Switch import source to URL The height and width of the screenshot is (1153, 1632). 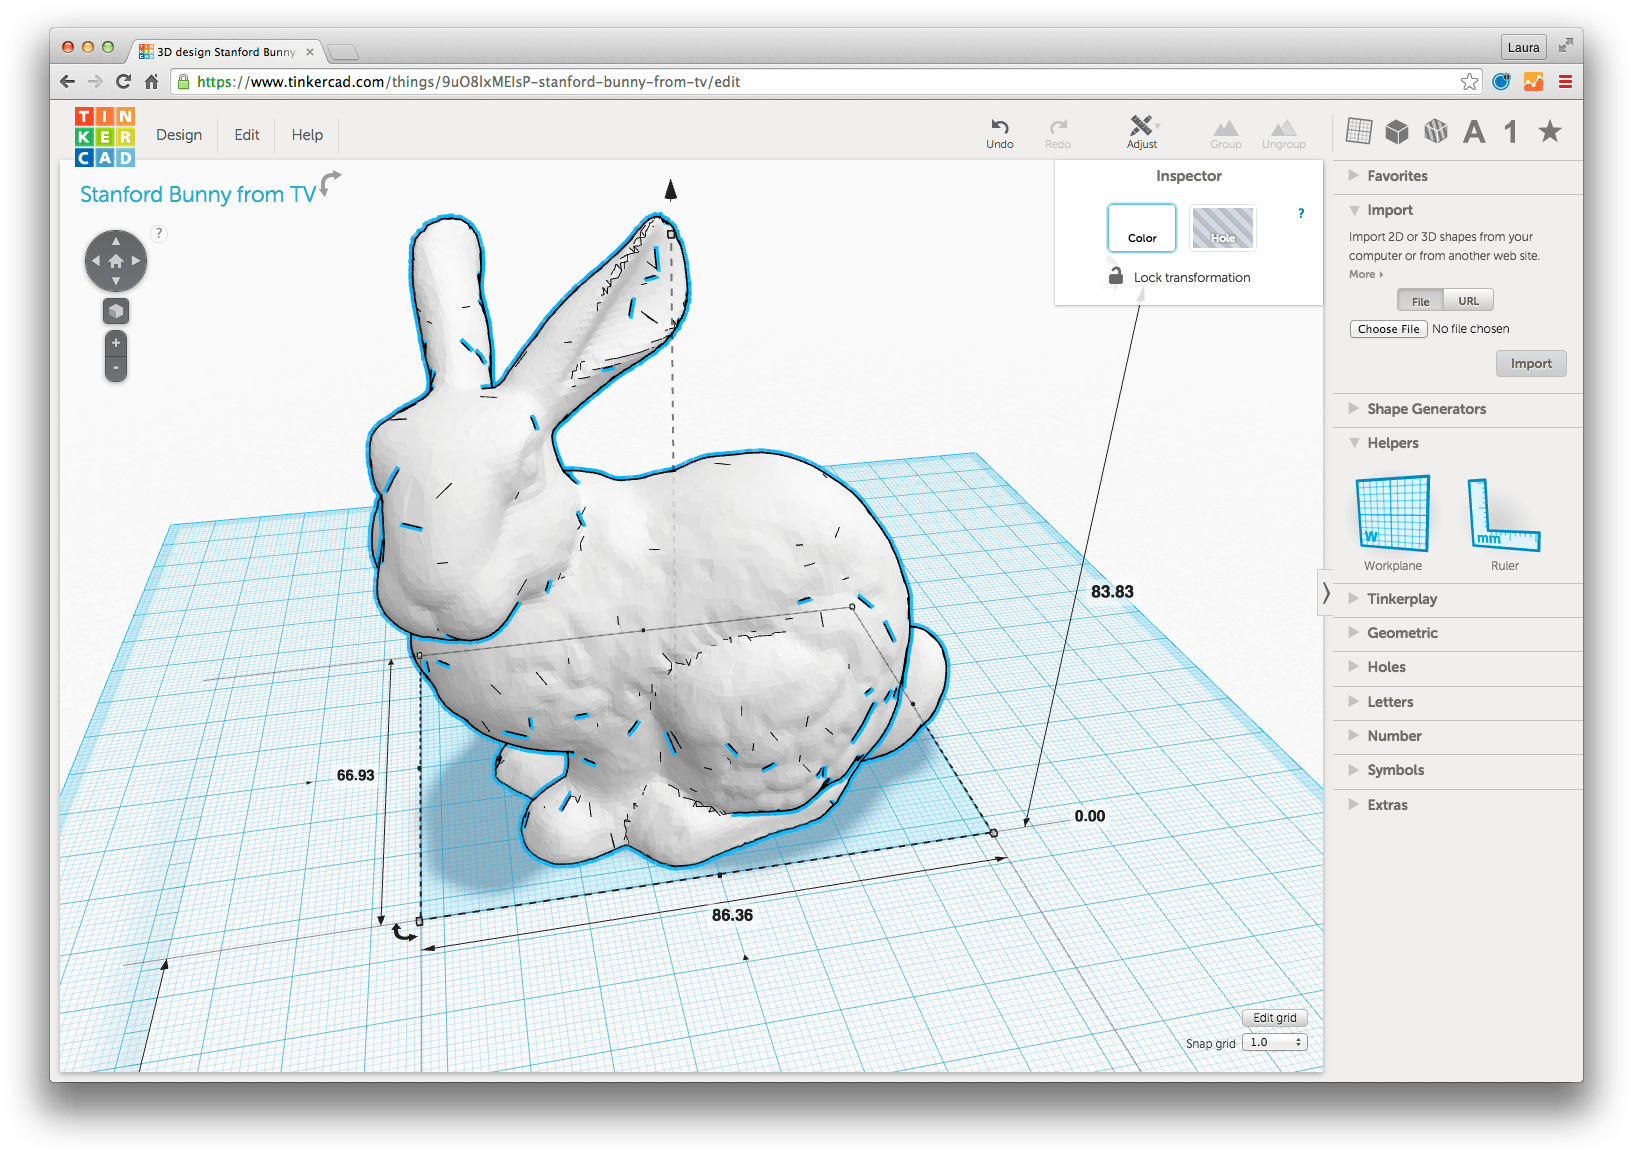[1468, 299]
